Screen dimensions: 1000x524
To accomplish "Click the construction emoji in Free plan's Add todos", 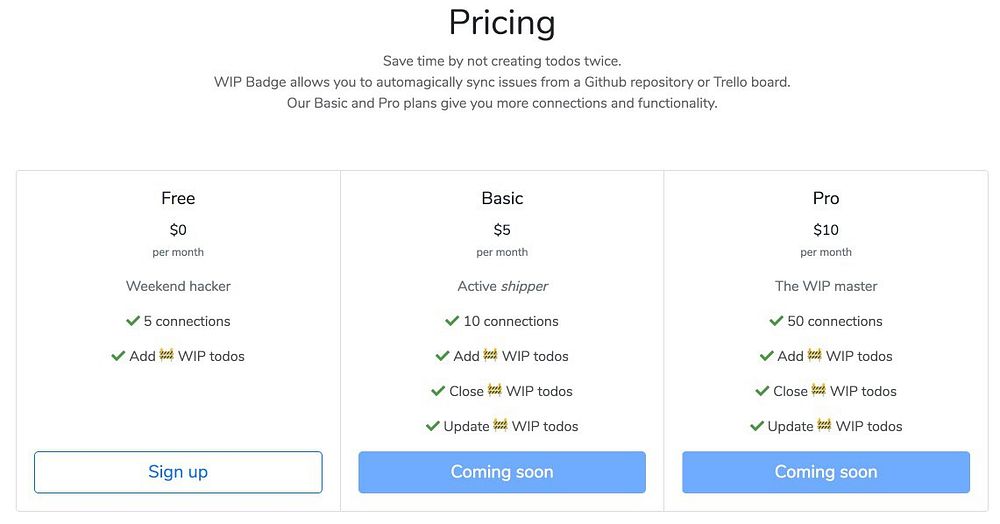I will pyautogui.click(x=167, y=355).
